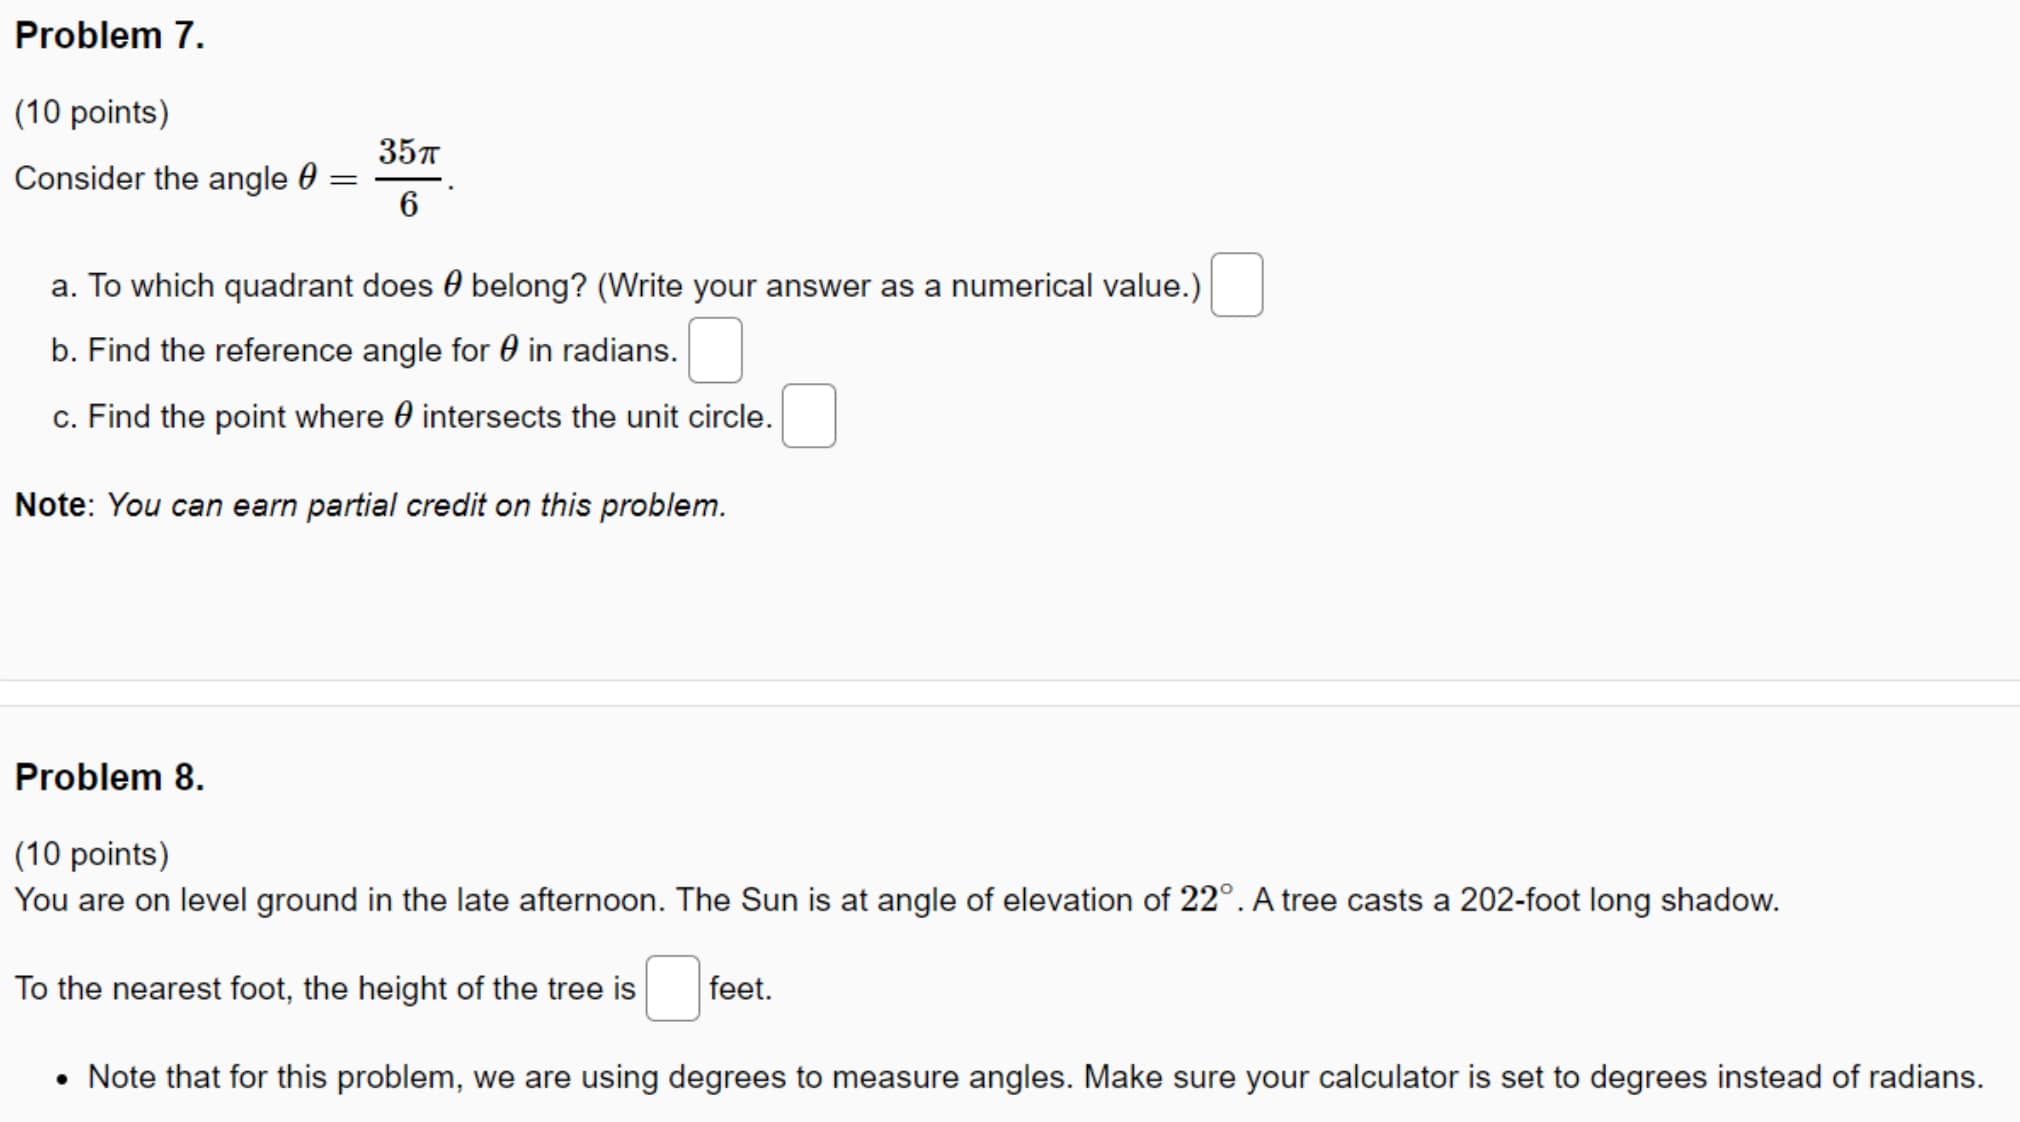Click "(10 points)" under Problem 7
2020x1122 pixels.
point(92,112)
